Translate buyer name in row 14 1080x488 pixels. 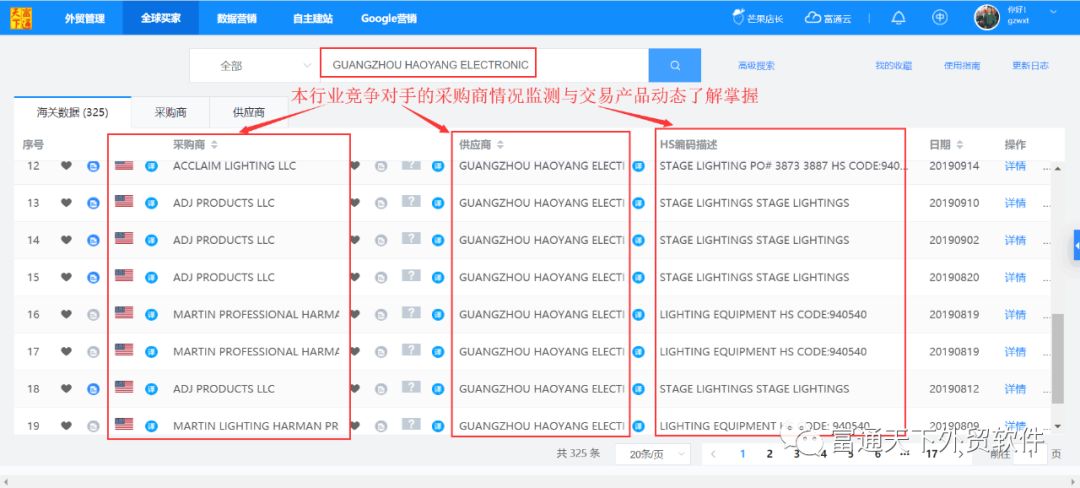click(x=152, y=240)
